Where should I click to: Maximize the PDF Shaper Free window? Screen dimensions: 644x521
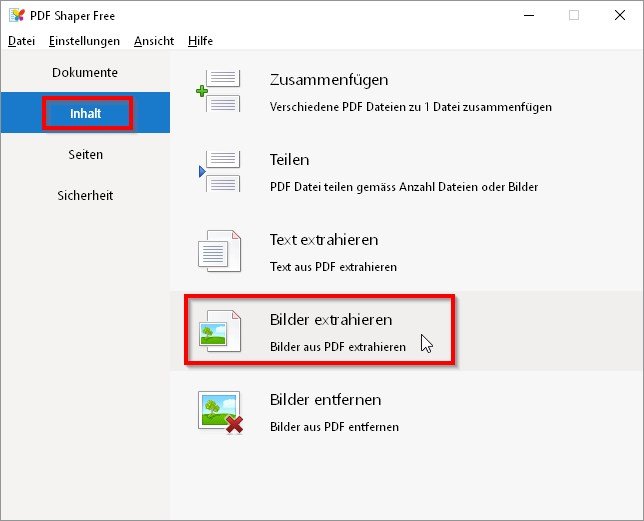(574, 16)
